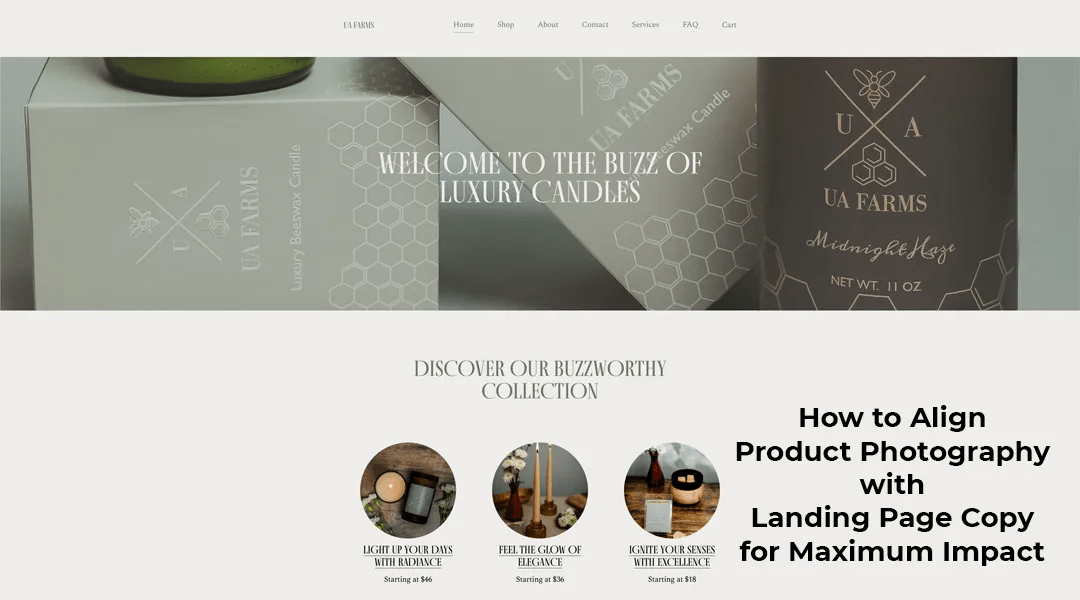Click the Discover Our Buzzworthy Collection heading
The width and height of the screenshot is (1080, 600).
pyautogui.click(x=540, y=380)
